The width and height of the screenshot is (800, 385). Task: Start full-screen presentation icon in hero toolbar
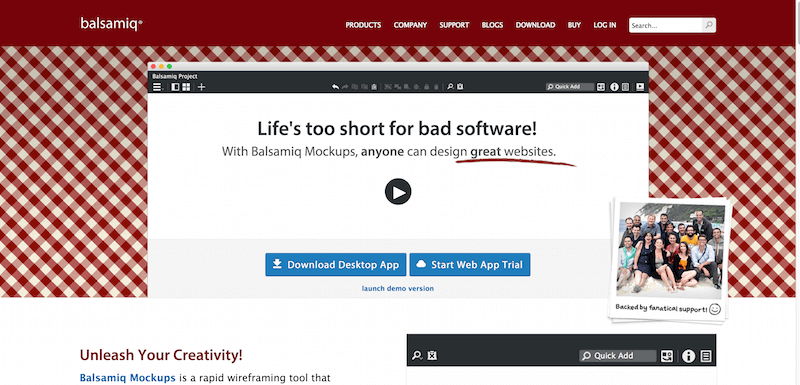pyautogui.click(x=640, y=87)
